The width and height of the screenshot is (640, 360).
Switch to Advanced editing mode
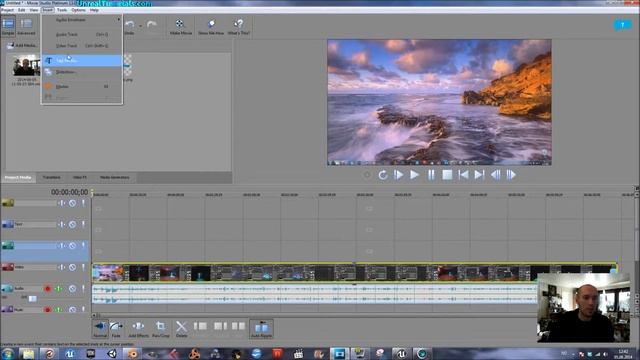[26, 26]
